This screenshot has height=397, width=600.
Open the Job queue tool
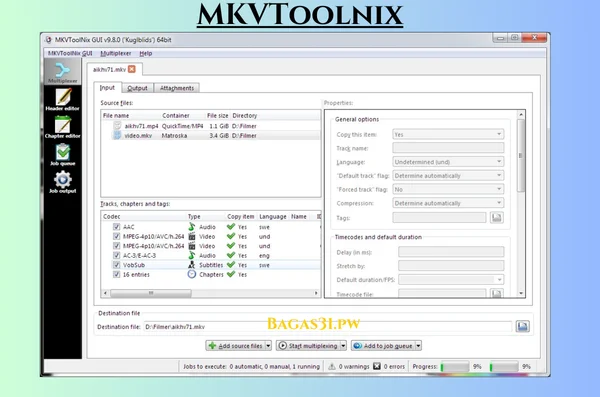tap(62, 154)
